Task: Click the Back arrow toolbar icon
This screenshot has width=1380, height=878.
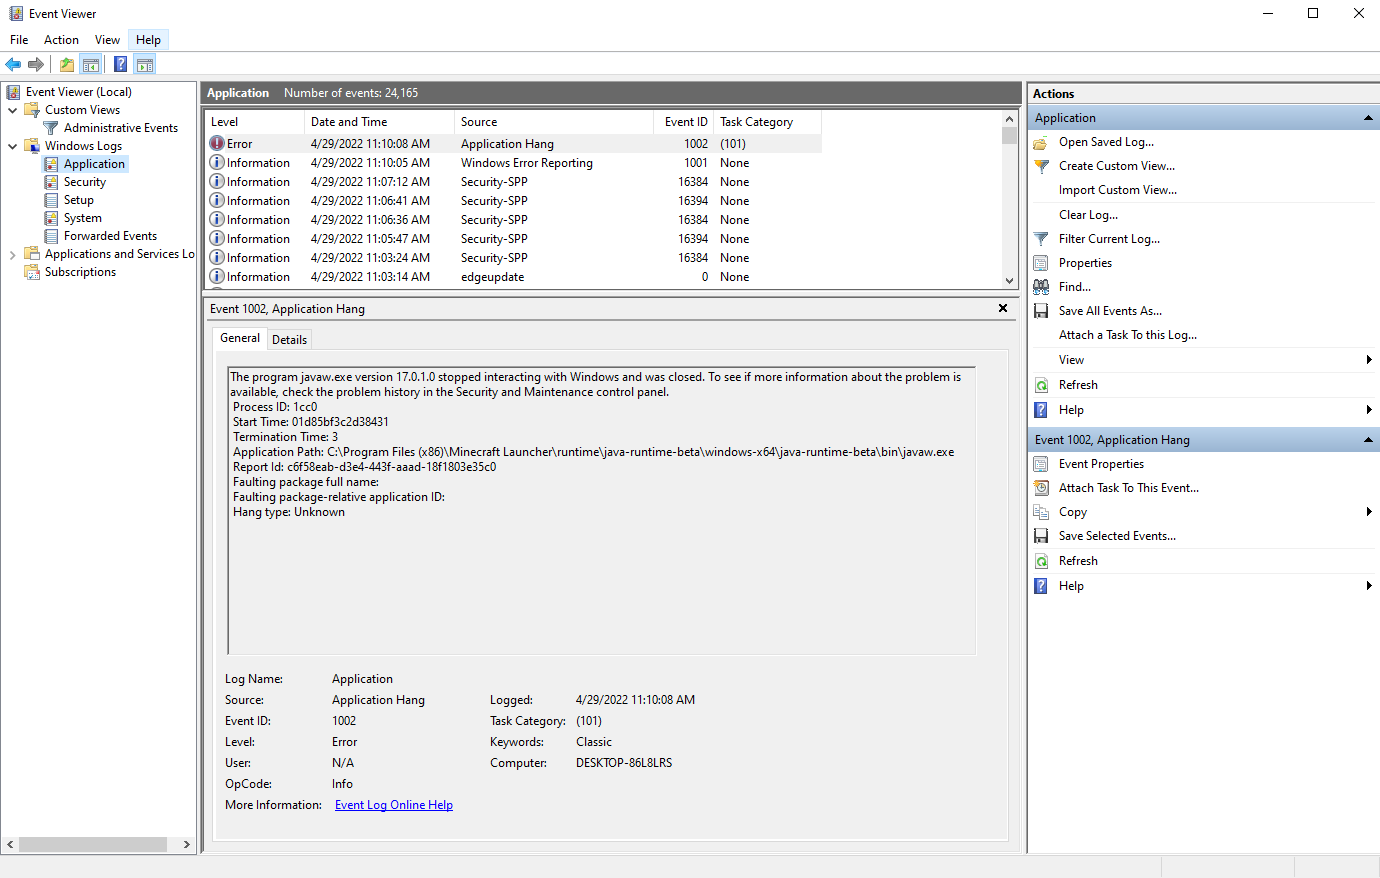Action: click(x=13, y=65)
